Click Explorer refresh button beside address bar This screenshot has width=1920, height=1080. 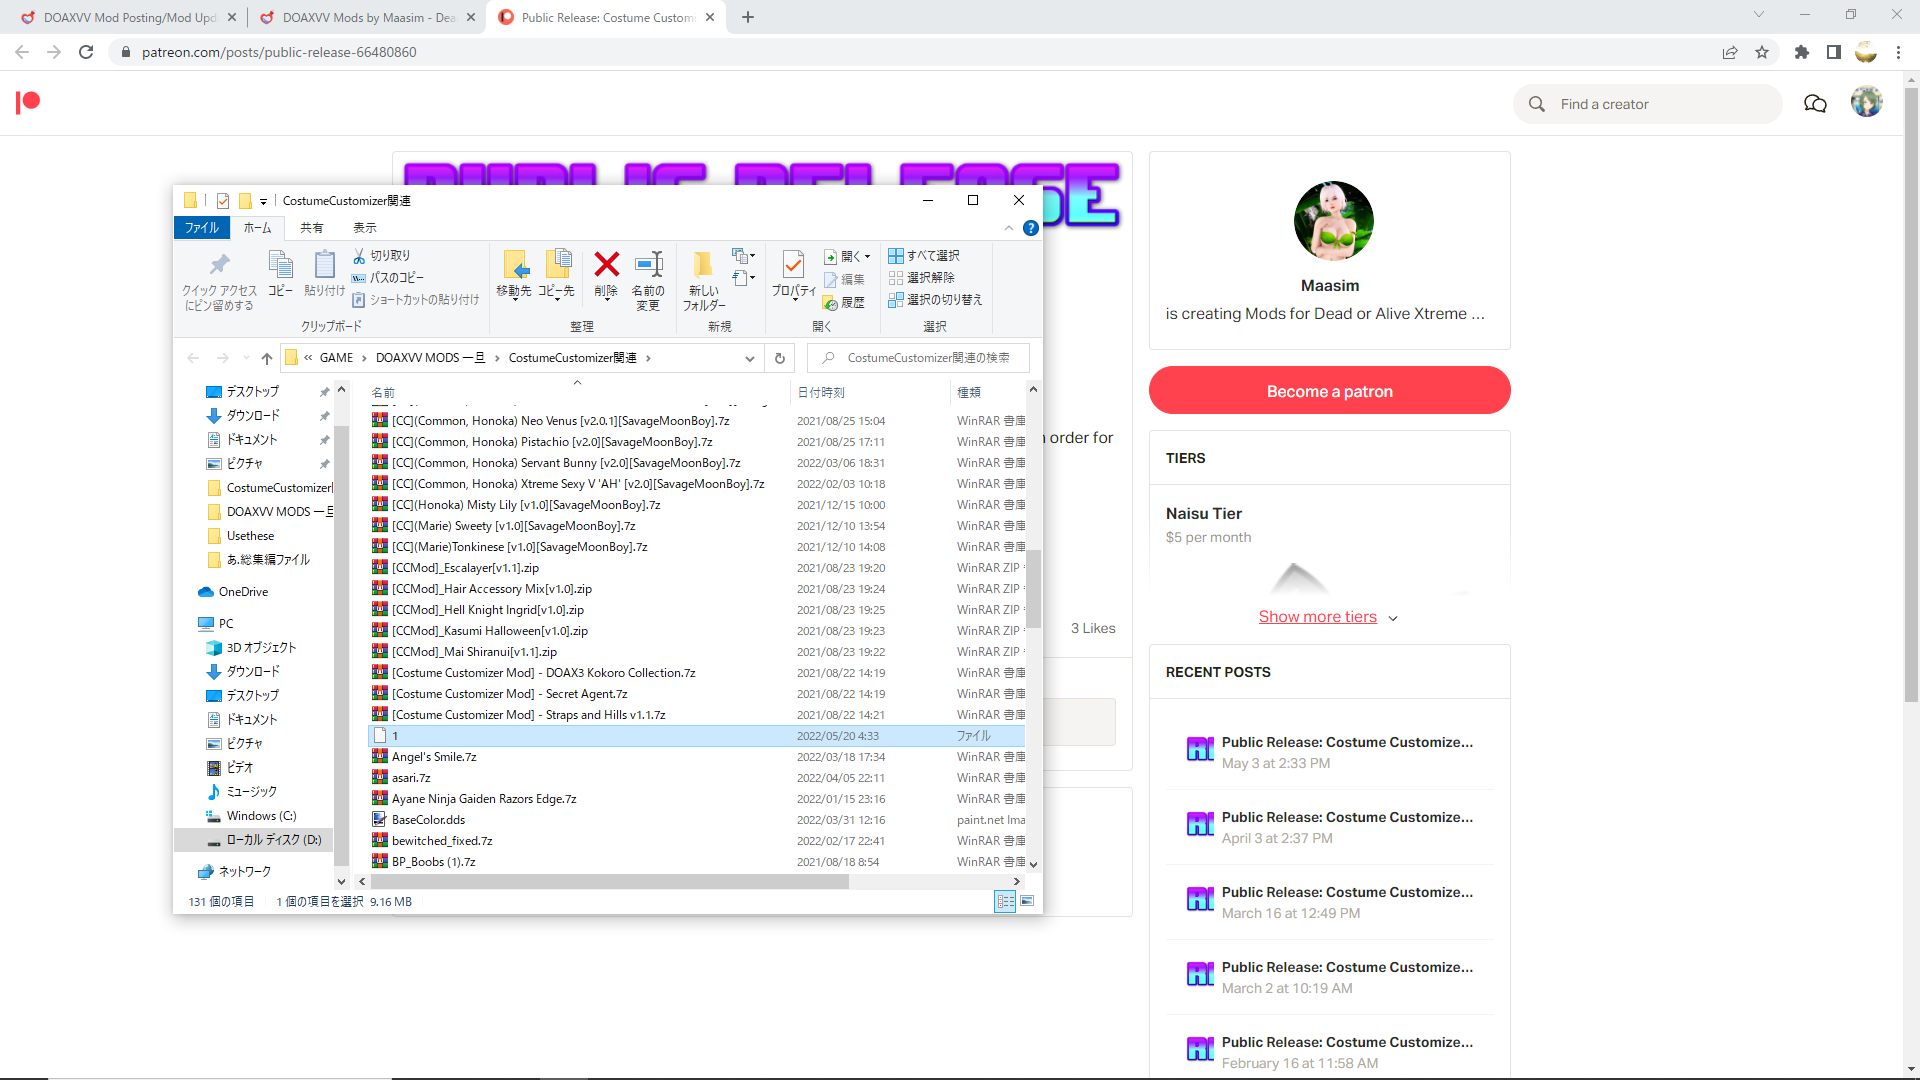[780, 358]
